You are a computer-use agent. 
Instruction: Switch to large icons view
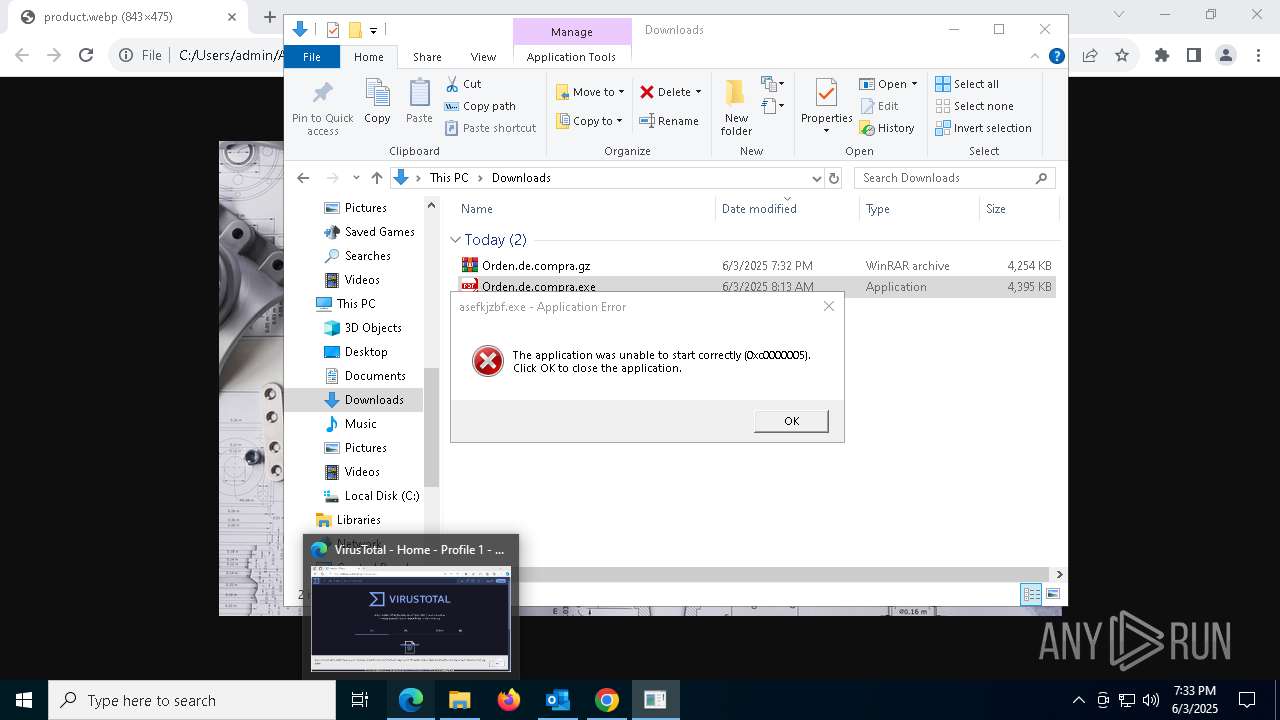click(x=1052, y=594)
